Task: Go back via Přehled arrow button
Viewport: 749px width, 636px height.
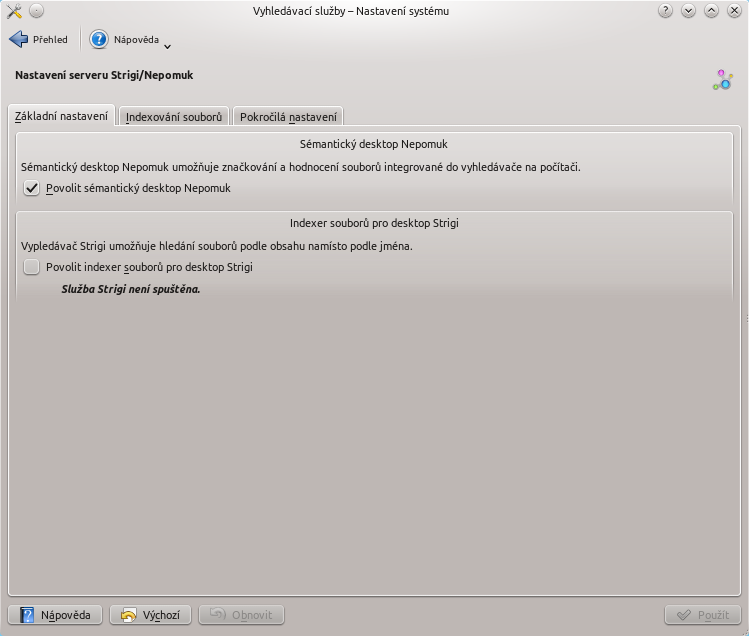Action: pos(39,40)
